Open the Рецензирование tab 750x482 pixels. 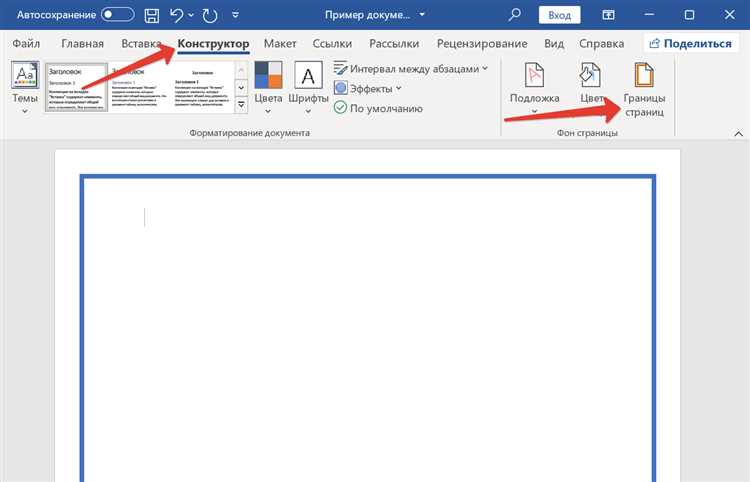(x=482, y=44)
